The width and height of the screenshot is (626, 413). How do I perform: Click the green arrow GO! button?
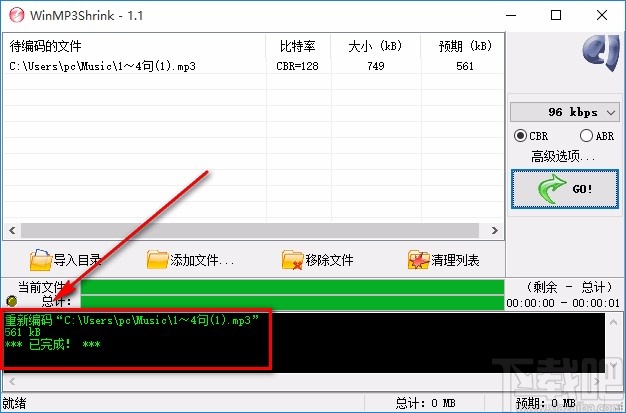coord(565,189)
